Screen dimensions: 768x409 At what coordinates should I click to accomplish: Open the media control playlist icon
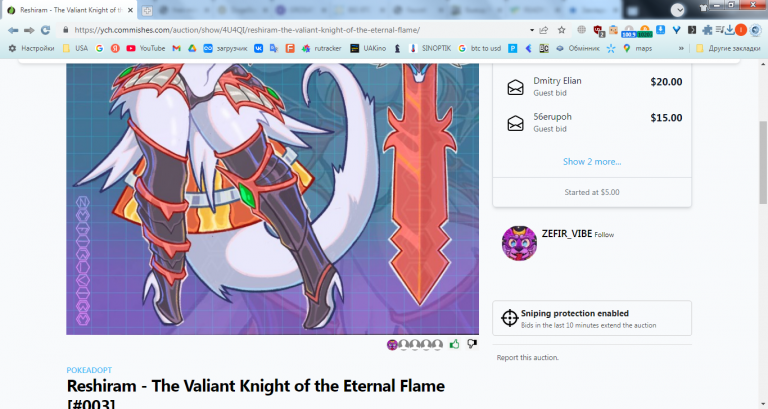pos(719,30)
